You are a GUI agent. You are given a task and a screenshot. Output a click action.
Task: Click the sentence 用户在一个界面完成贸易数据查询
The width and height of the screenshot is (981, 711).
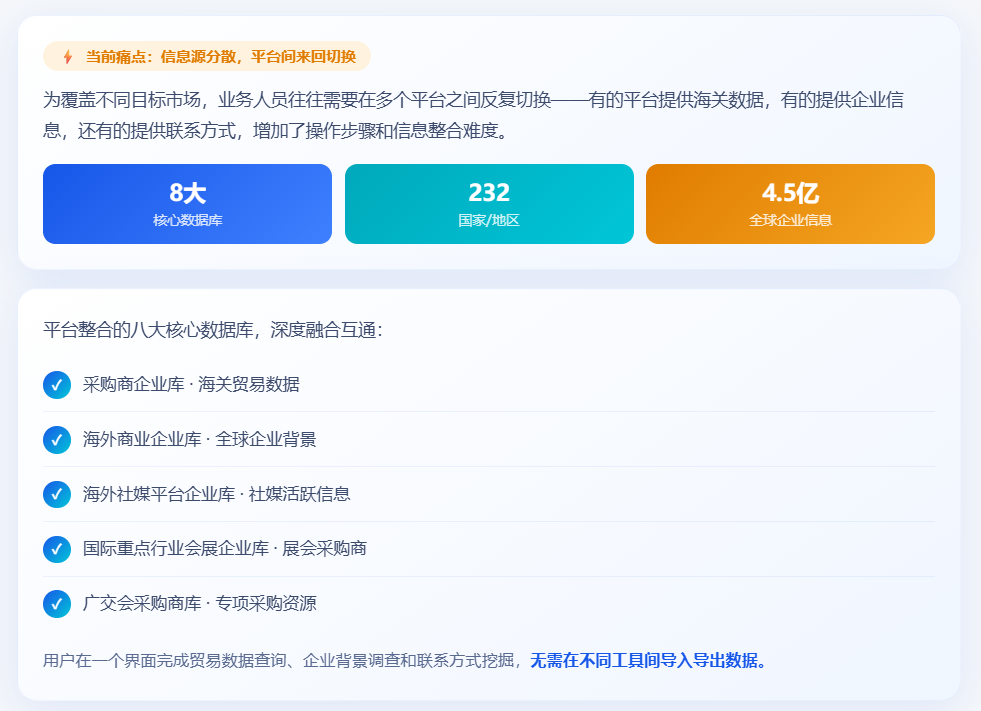pos(283,660)
